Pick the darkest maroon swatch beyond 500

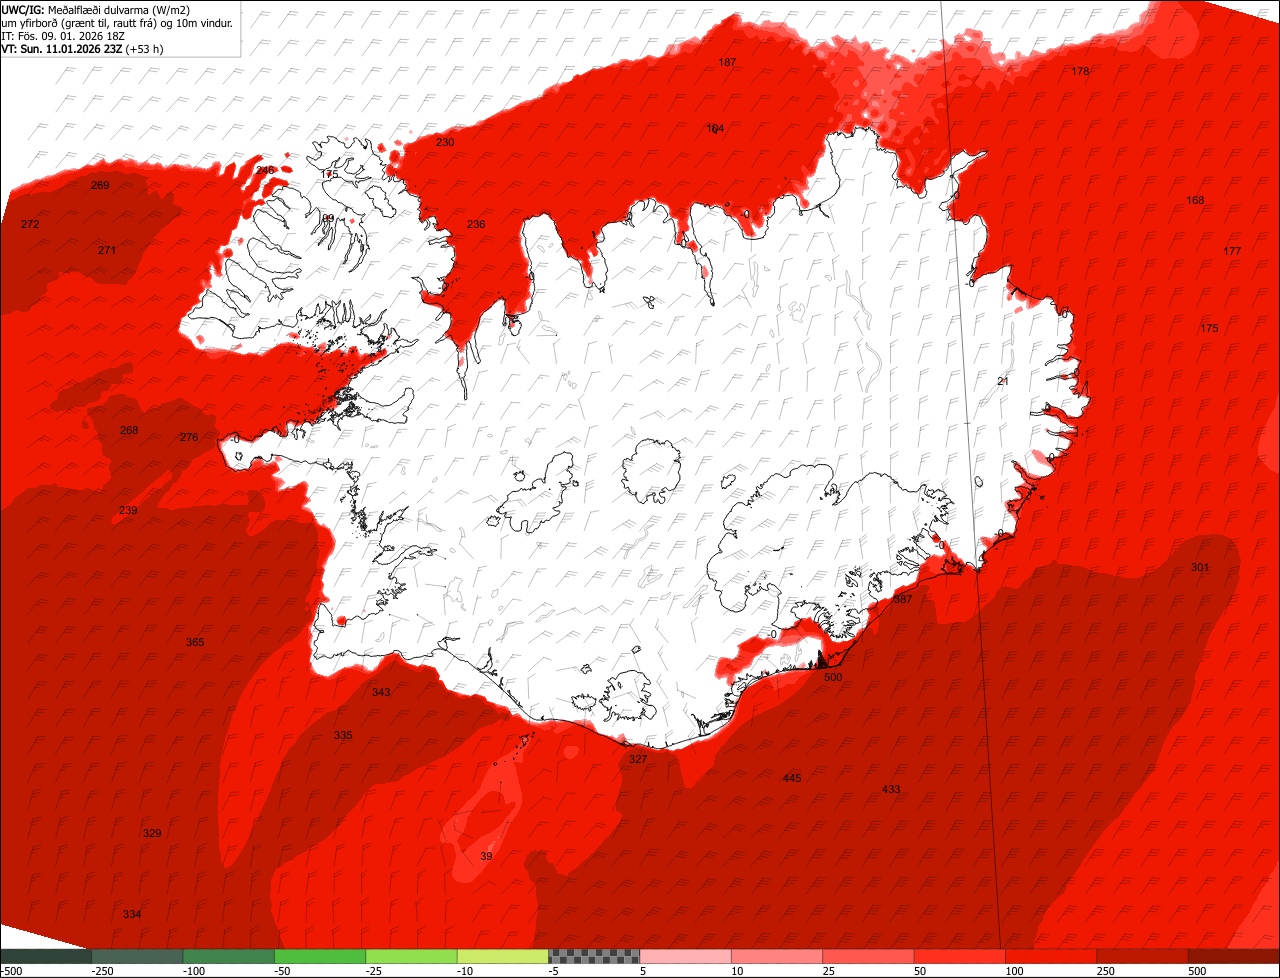tap(1234, 957)
